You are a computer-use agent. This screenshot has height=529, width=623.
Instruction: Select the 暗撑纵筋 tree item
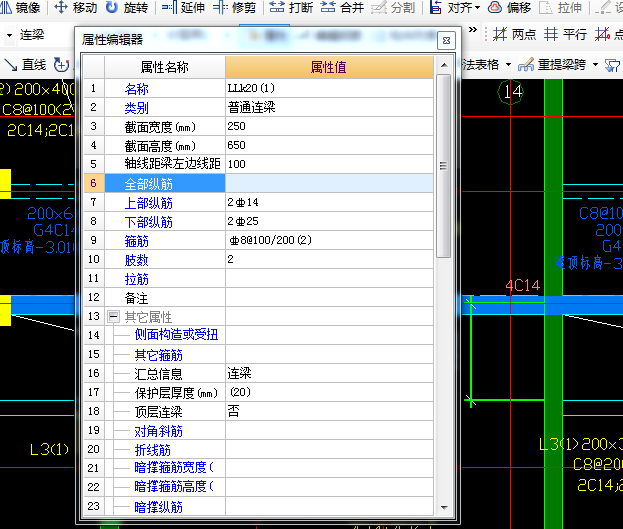tap(159, 507)
